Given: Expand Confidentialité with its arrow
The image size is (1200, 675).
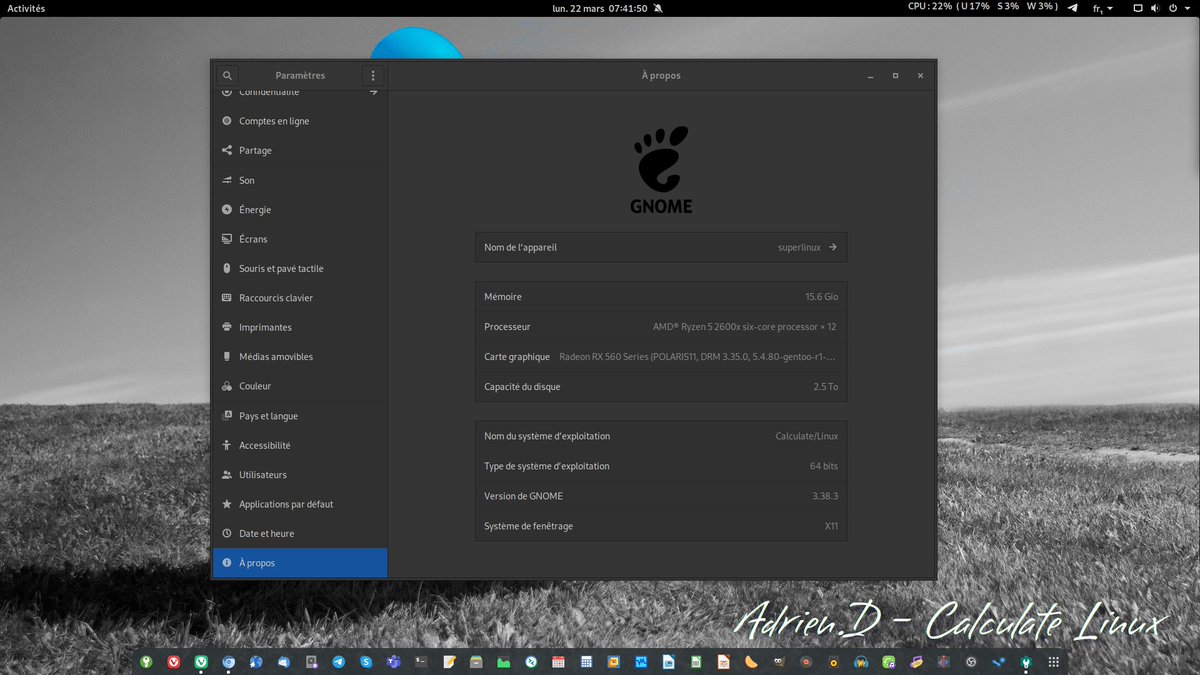Looking at the screenshot, I should tap(373, 92).
